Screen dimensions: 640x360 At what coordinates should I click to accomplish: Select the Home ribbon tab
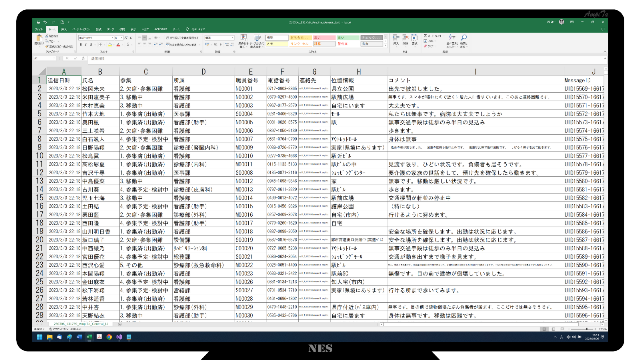click(x=52, y=29)
